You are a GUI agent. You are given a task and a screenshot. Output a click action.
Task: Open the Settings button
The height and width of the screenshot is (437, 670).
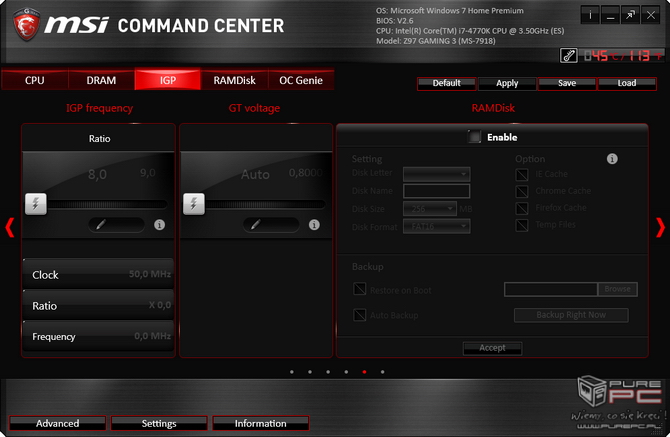pyautogui.click(x=159, y=423)
